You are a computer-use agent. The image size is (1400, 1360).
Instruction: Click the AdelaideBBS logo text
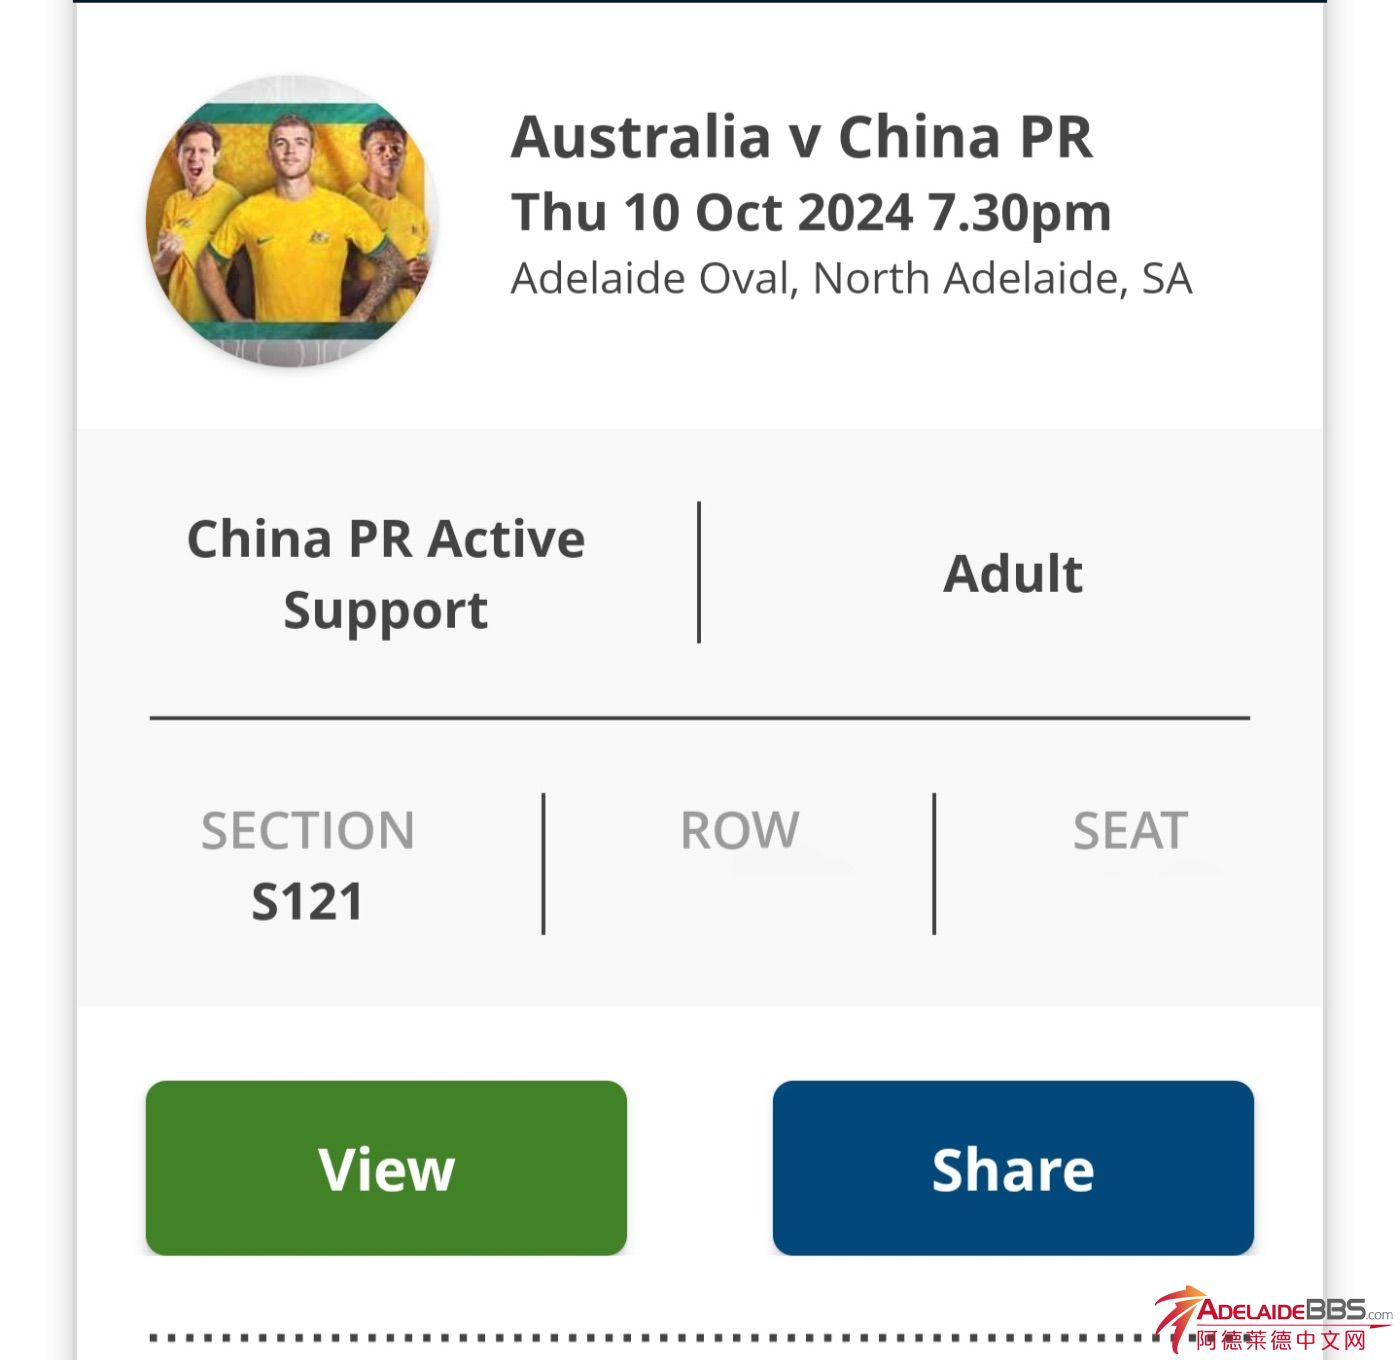pyautogui.click(x=1282, y=1310)
